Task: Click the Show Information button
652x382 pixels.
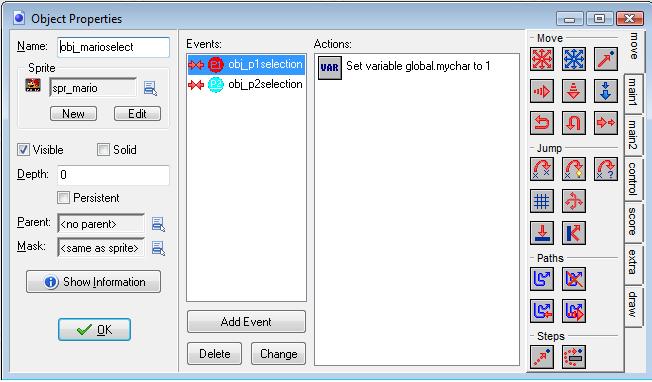Action: [x=94, y=282]
